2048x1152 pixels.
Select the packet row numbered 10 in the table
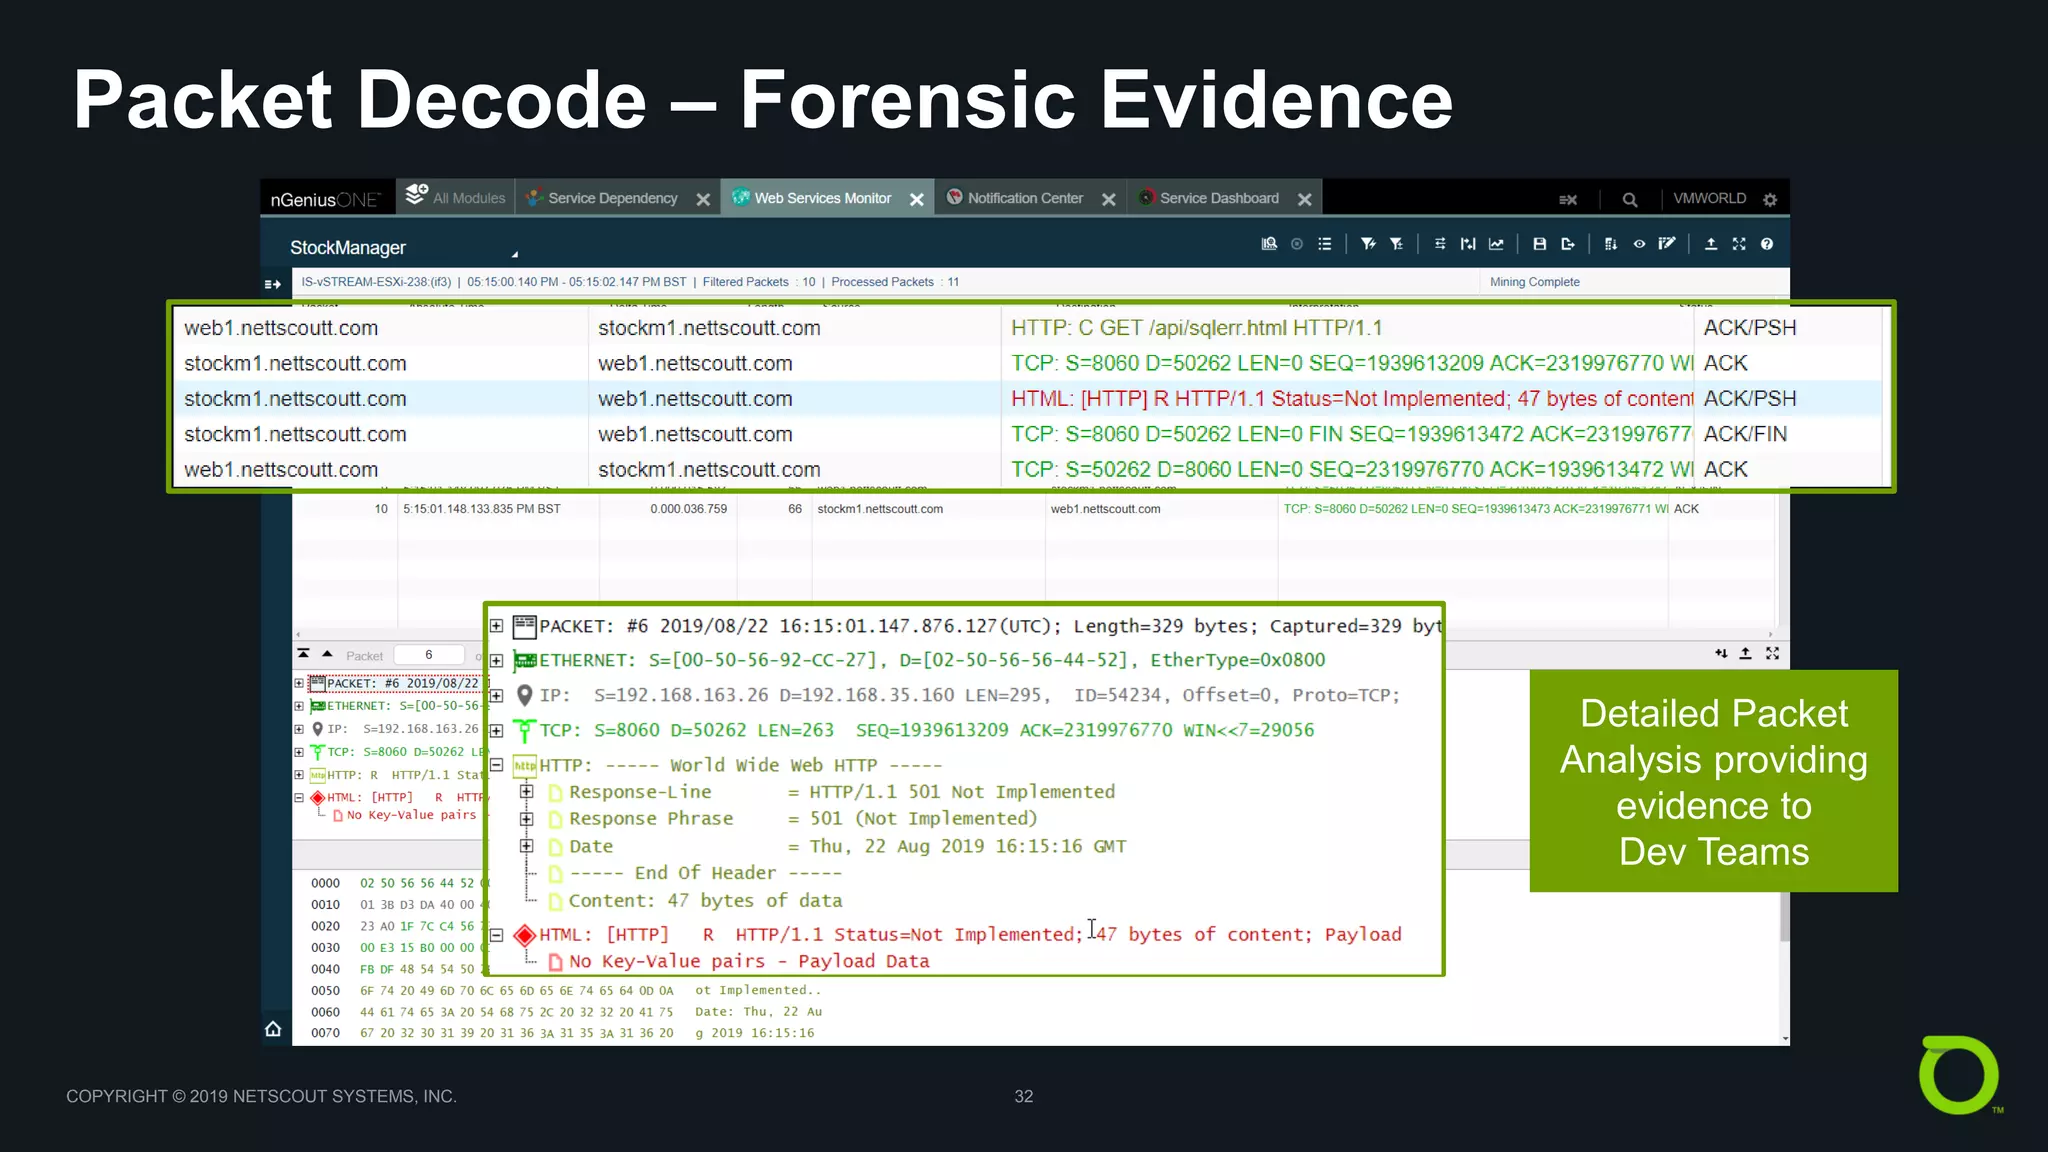coord(1034,509)
